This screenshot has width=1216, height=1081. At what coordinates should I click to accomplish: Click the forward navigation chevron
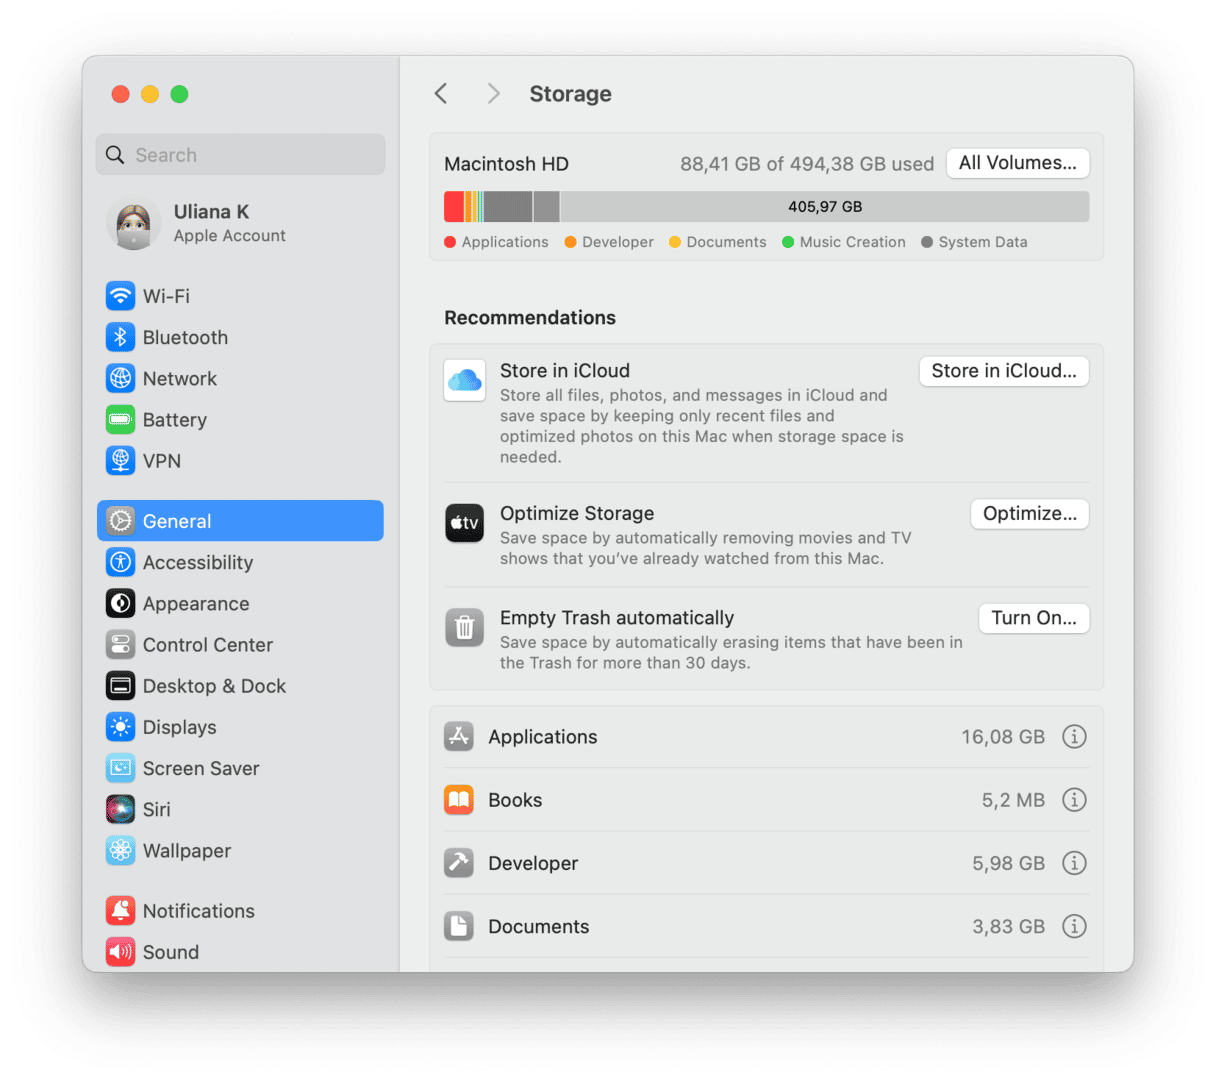coord(493,93)
